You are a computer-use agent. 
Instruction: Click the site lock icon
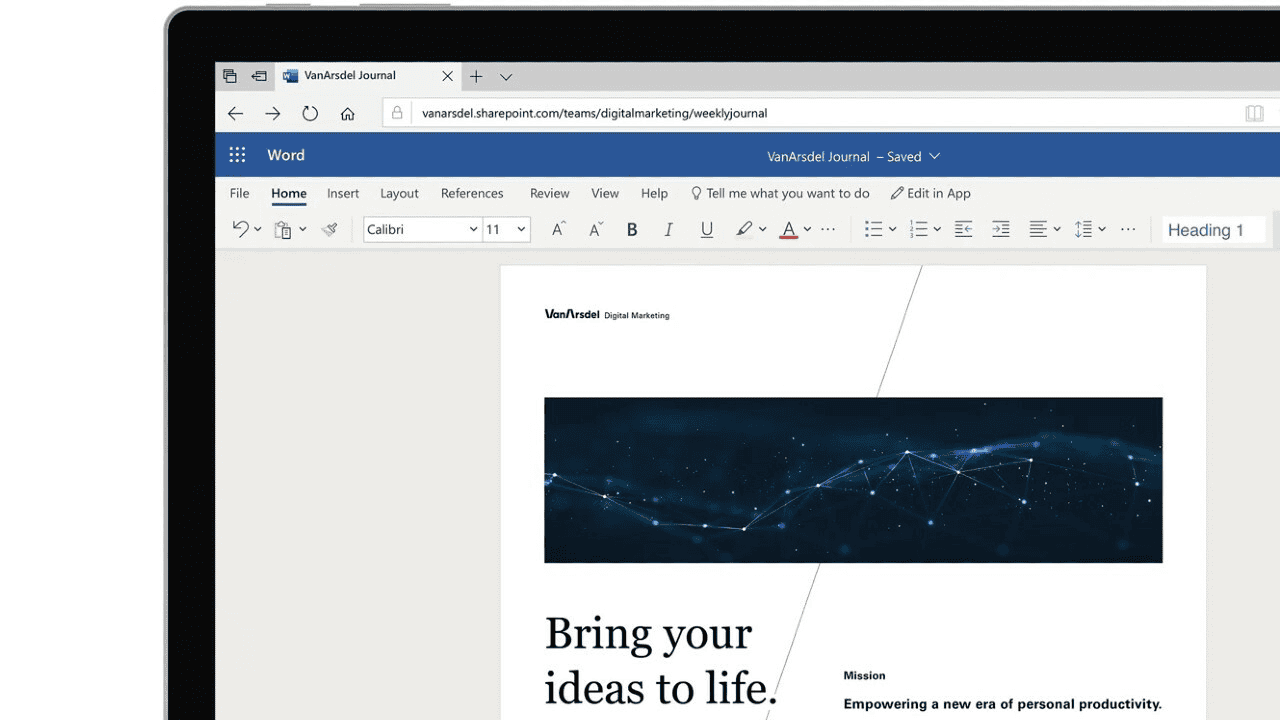(397, 113)
